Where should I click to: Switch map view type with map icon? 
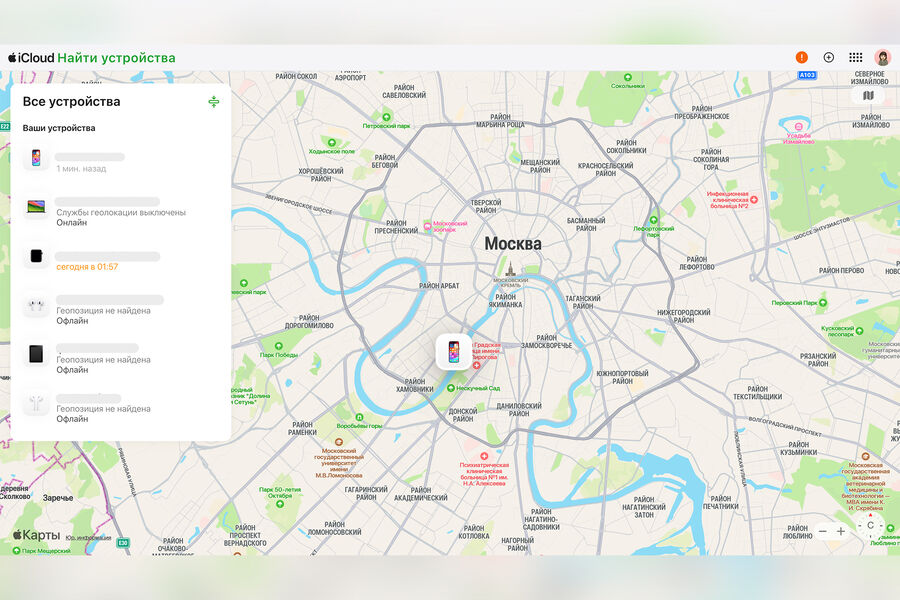coord(868,95)
